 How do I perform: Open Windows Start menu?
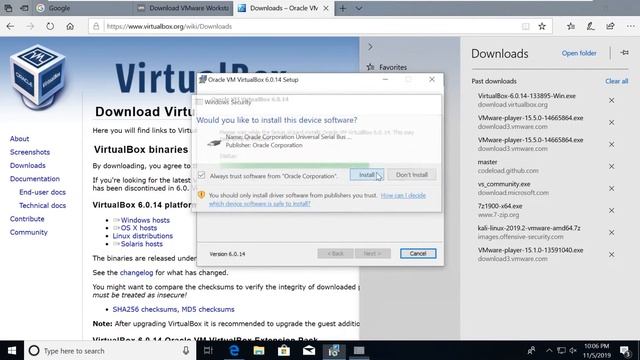[x=12, y=351]
